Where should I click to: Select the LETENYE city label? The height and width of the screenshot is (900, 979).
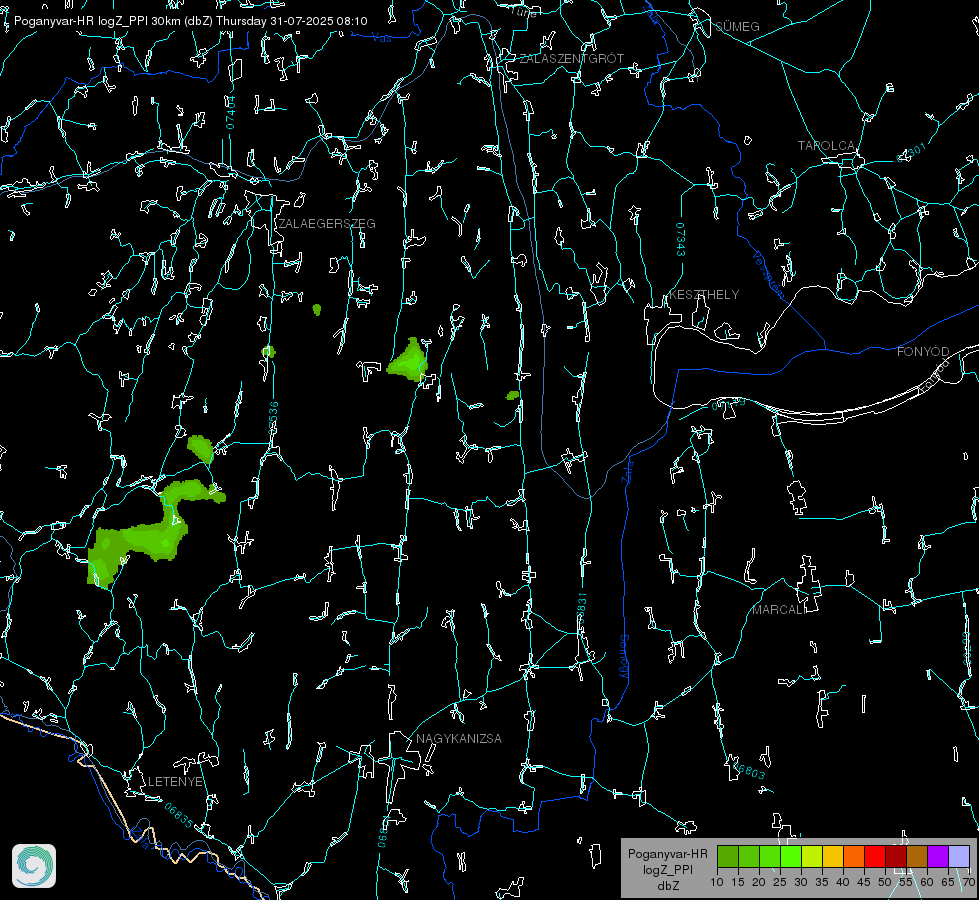point(175,781)
